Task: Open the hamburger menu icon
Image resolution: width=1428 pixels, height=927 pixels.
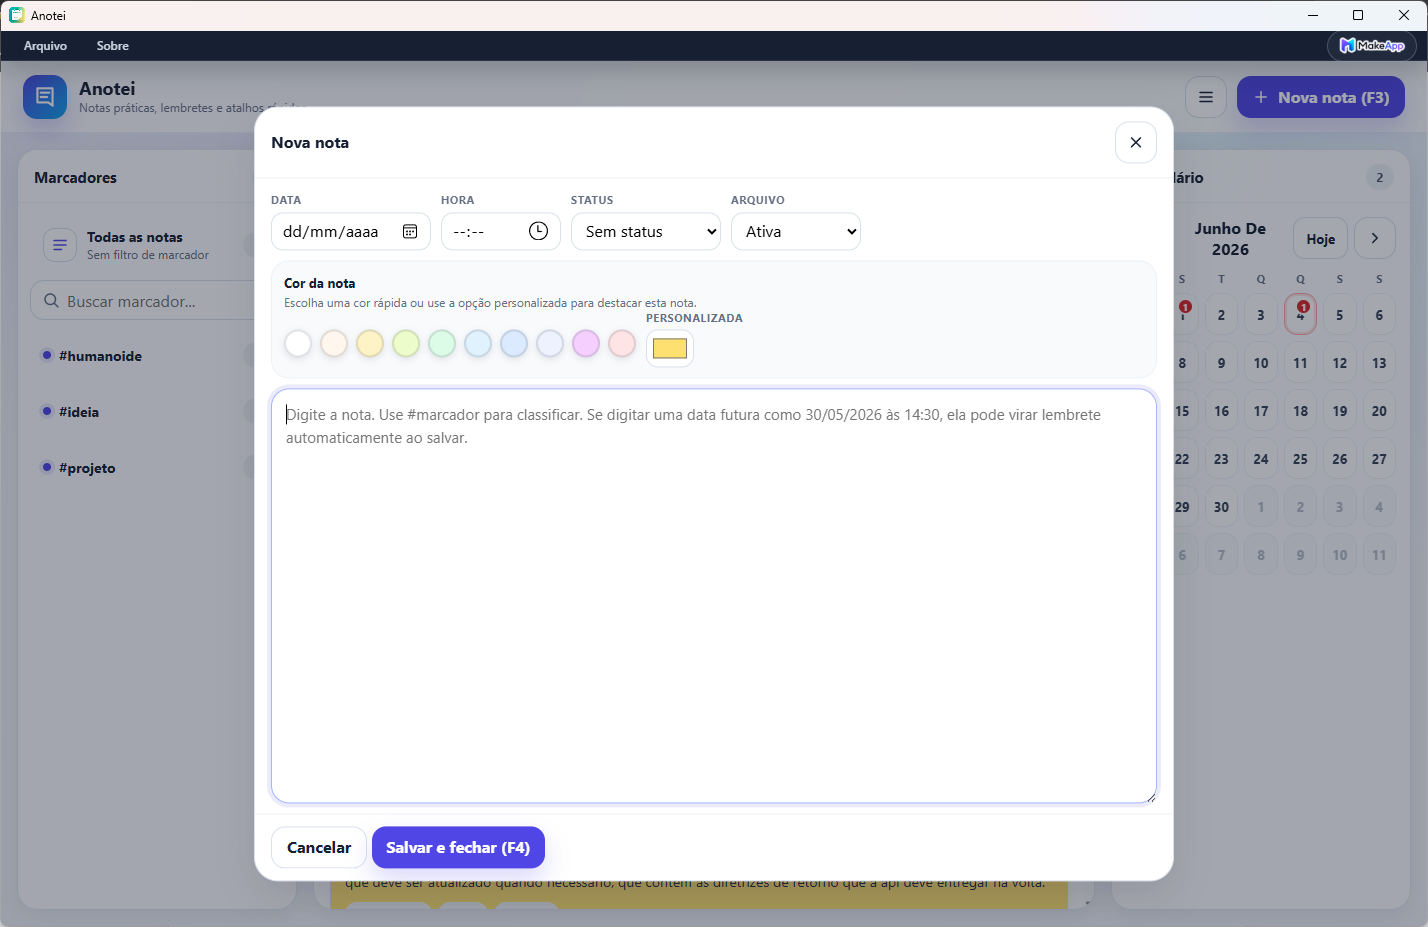Action: [x=1206, y=97]
